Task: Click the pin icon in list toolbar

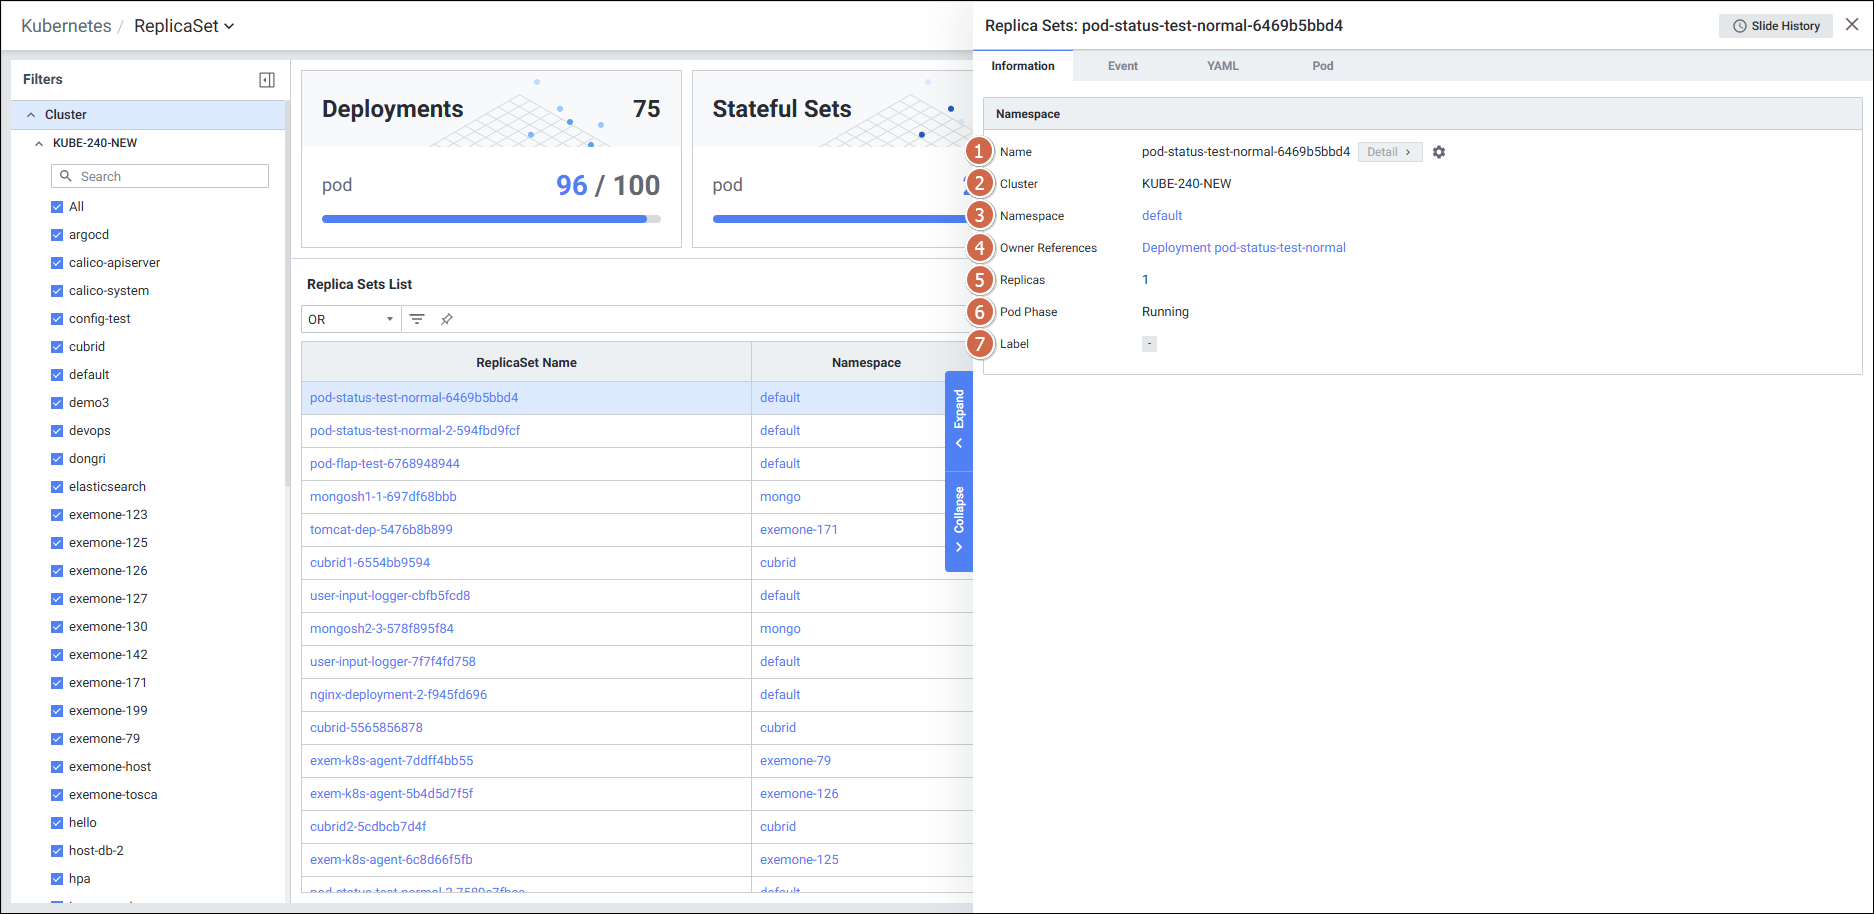Action: click(x=447, y=319)
